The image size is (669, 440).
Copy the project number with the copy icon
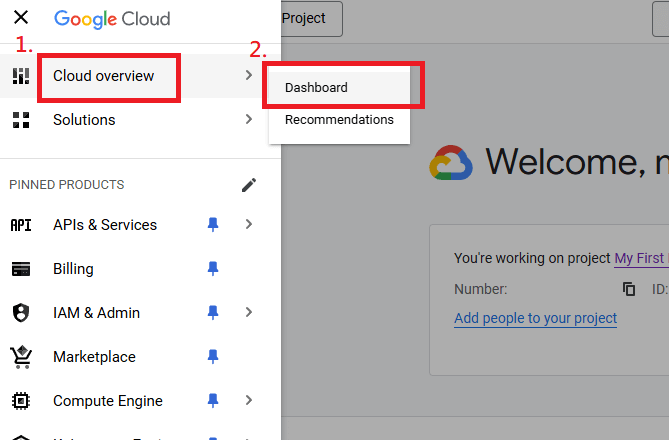click(x=629, y=289)
